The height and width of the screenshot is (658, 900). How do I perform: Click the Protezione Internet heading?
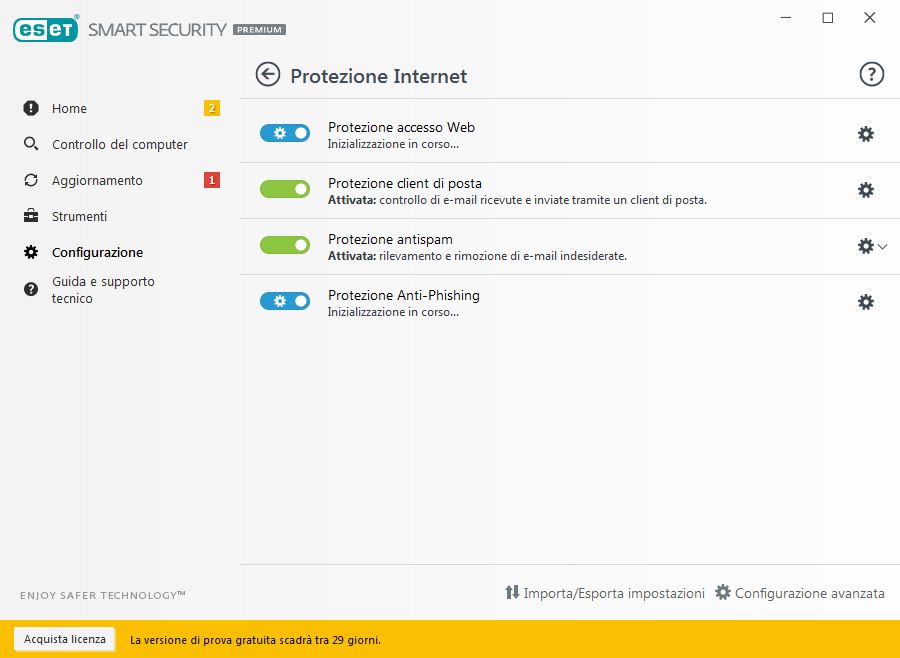pos(378,76)
